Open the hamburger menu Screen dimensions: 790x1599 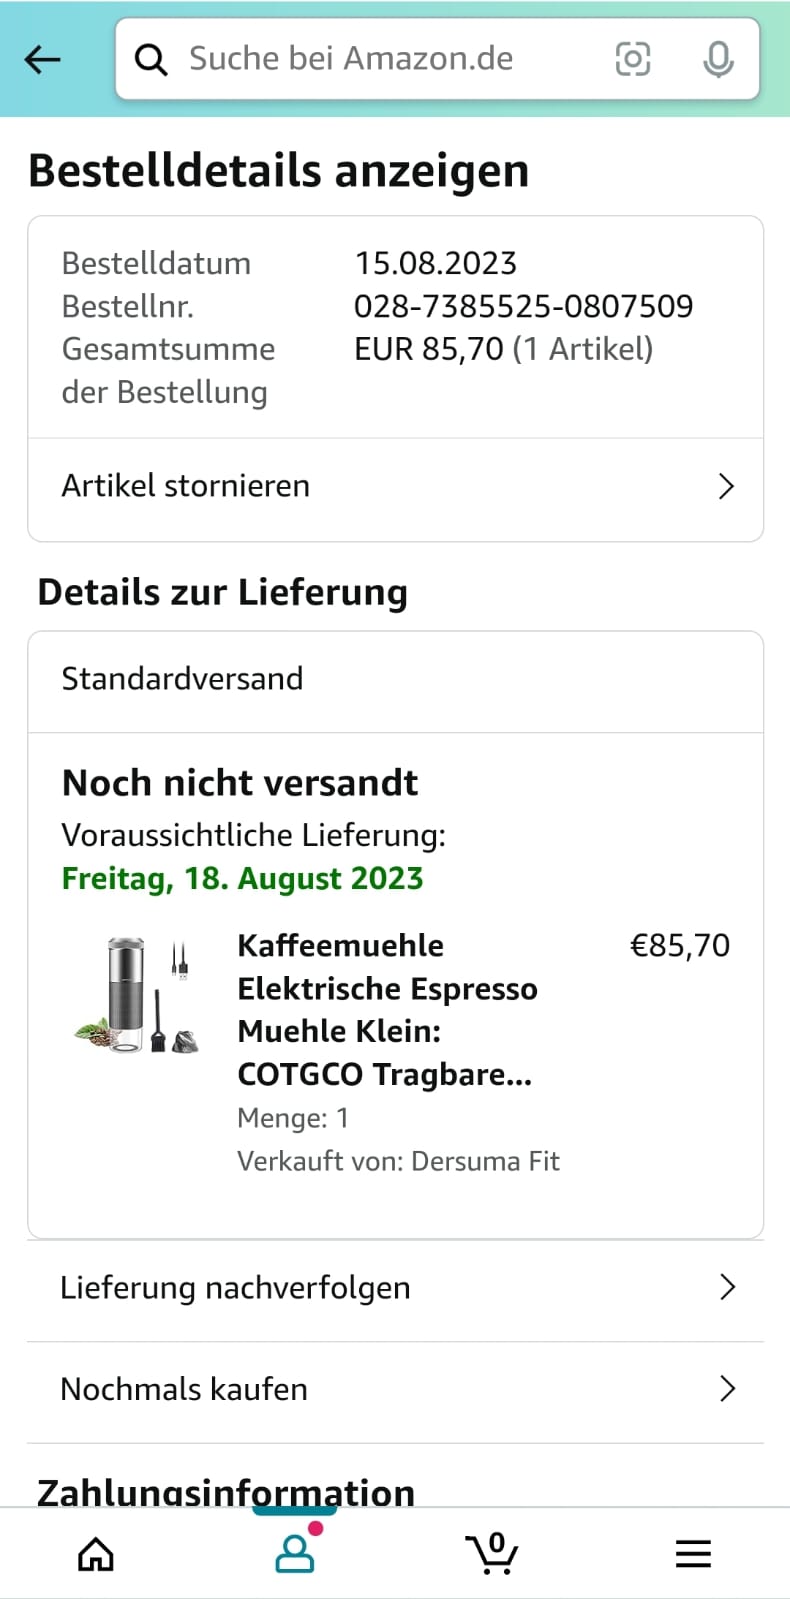pyautogui.click(x=693, y=1554)
